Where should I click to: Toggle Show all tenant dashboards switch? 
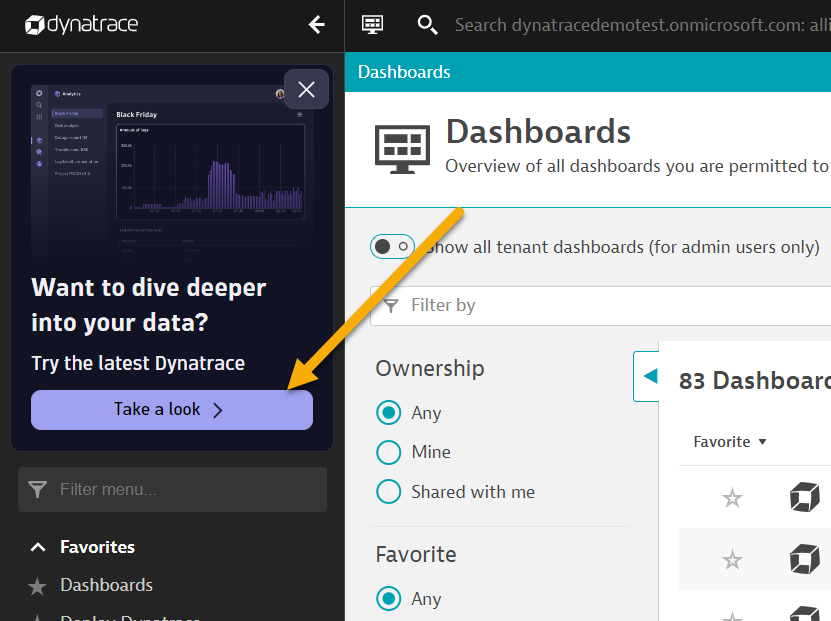coord(392,246)
